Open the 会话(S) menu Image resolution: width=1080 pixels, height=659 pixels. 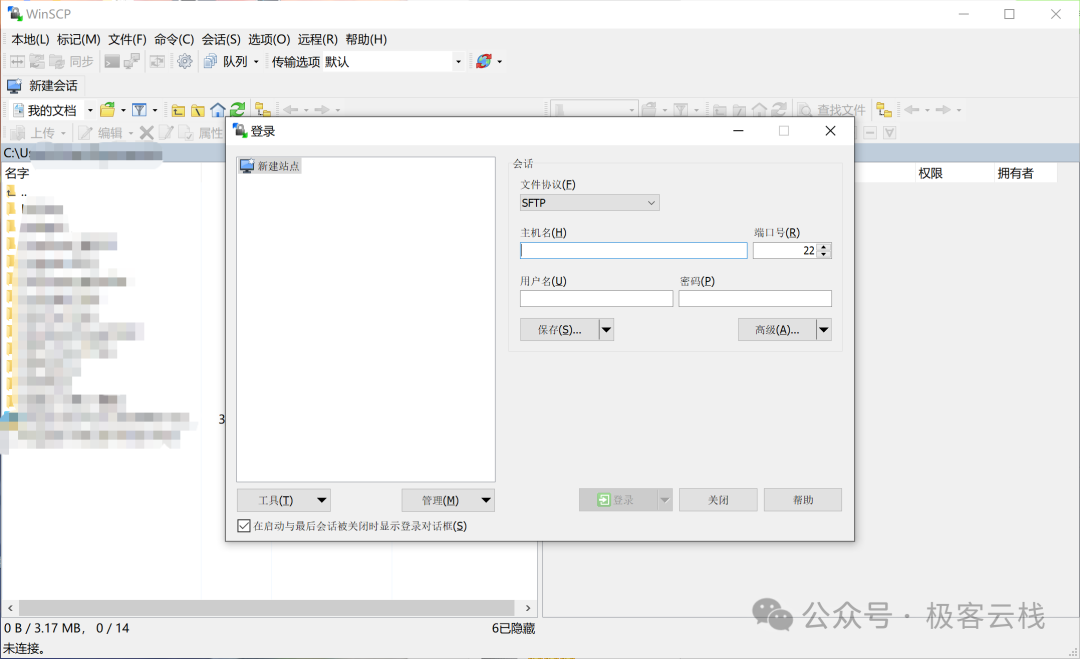click(221, 39)
